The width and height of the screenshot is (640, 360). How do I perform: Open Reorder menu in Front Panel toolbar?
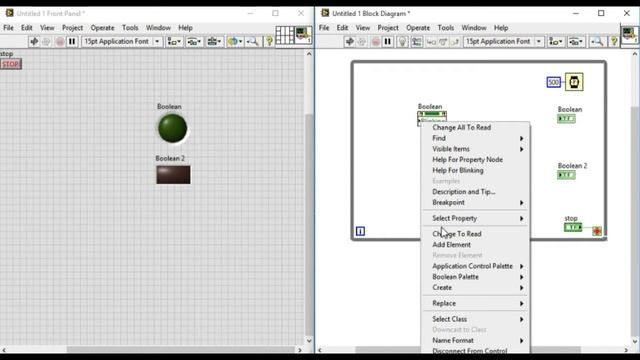(x=235, y=42)
